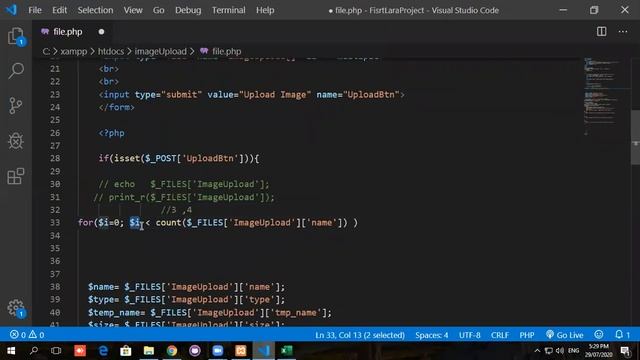
Task: Open XAMPP from the taskbar
Action: 240,351
